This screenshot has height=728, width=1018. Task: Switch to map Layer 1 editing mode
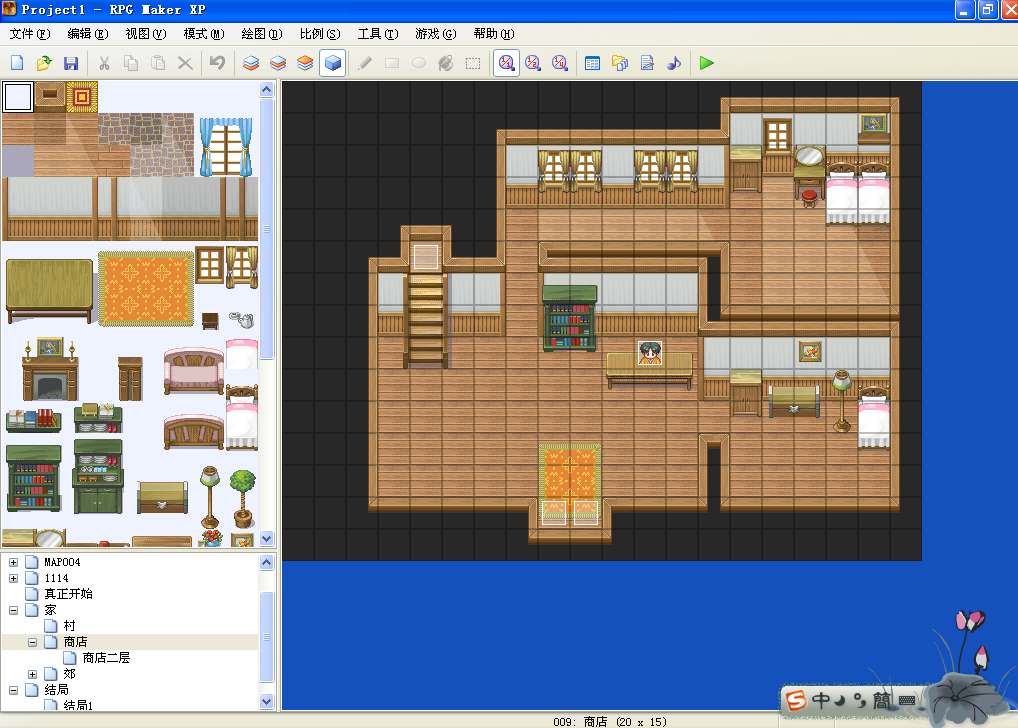tap(251, 63)
